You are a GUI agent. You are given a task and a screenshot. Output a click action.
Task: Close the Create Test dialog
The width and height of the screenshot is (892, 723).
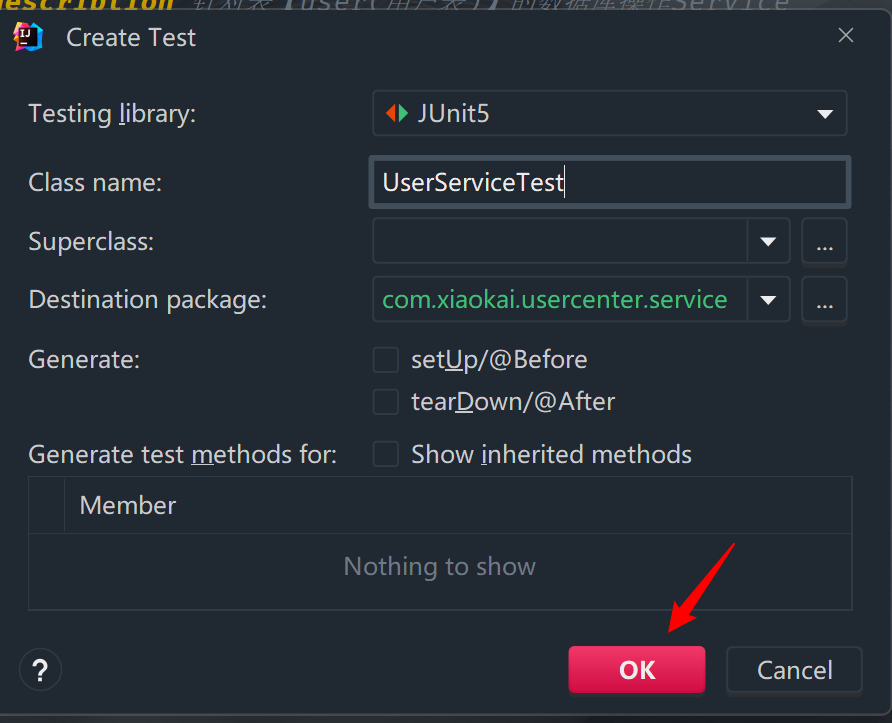coord(846,36)
